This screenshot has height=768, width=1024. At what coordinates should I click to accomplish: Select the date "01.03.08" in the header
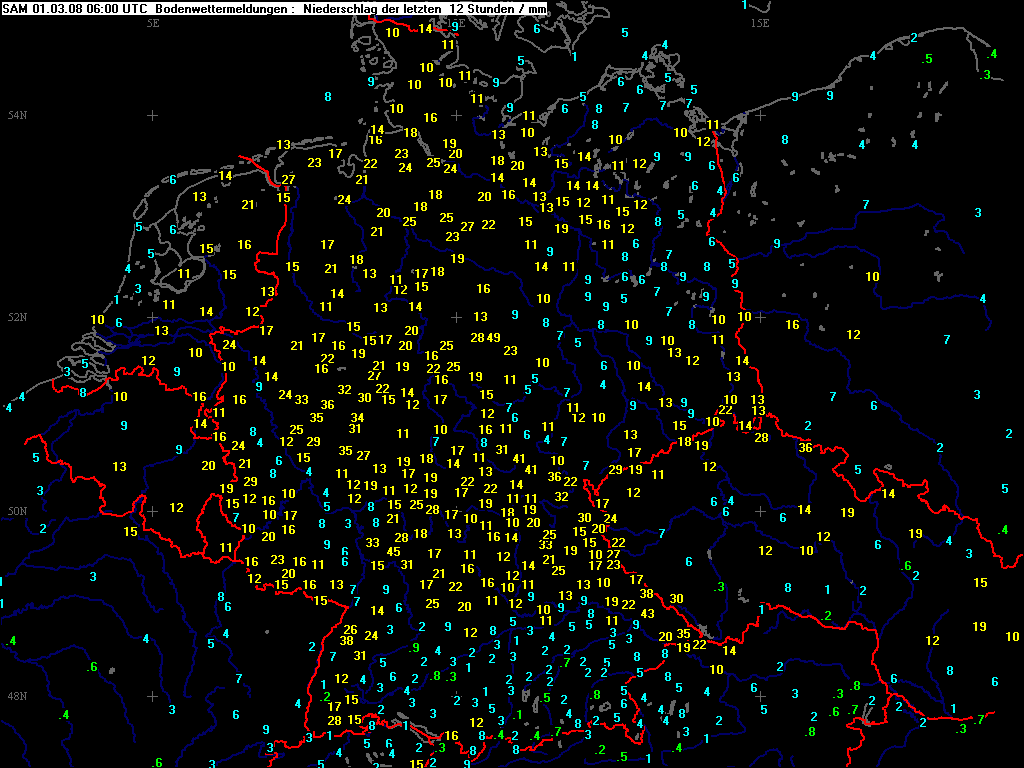[x=57, y=9]
